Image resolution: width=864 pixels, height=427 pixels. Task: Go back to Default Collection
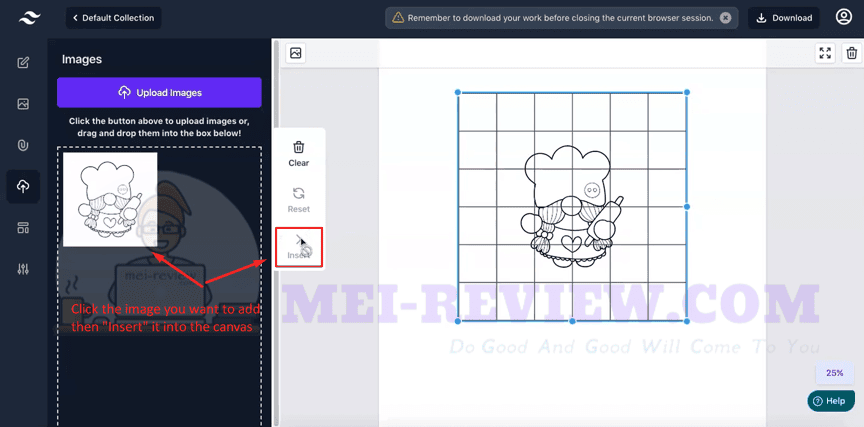tap(114, 18)
